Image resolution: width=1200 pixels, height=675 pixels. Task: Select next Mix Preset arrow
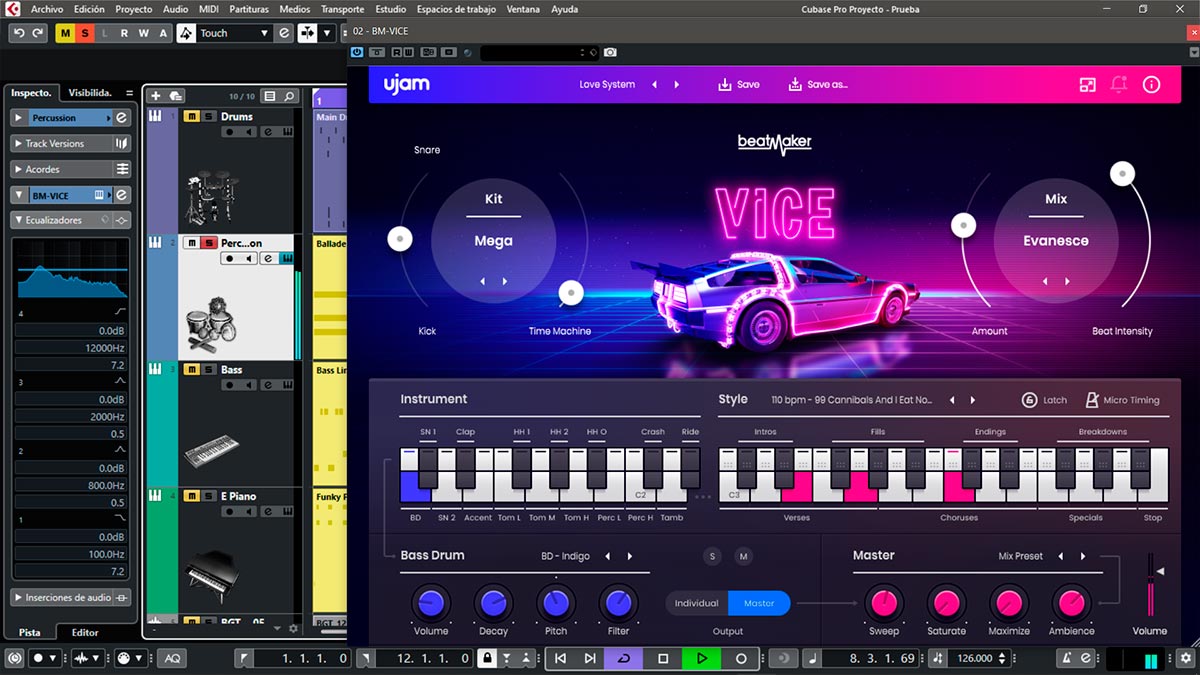click(x=1083, y=556)
